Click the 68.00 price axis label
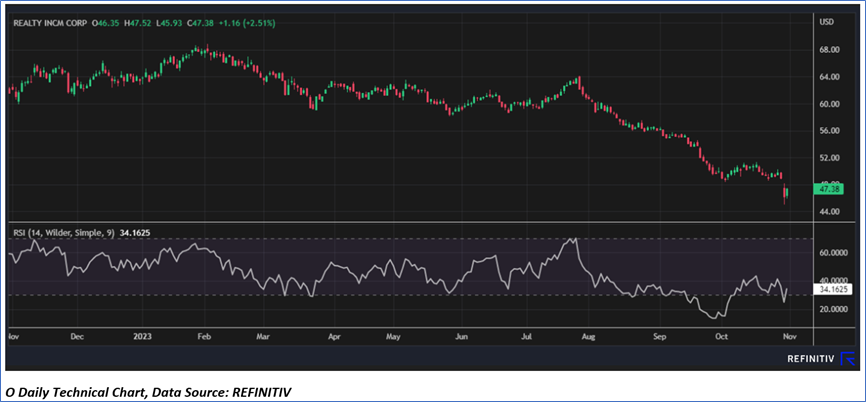Image resolution: width=866 pixels, height=402 pixels. pos(828,50)
